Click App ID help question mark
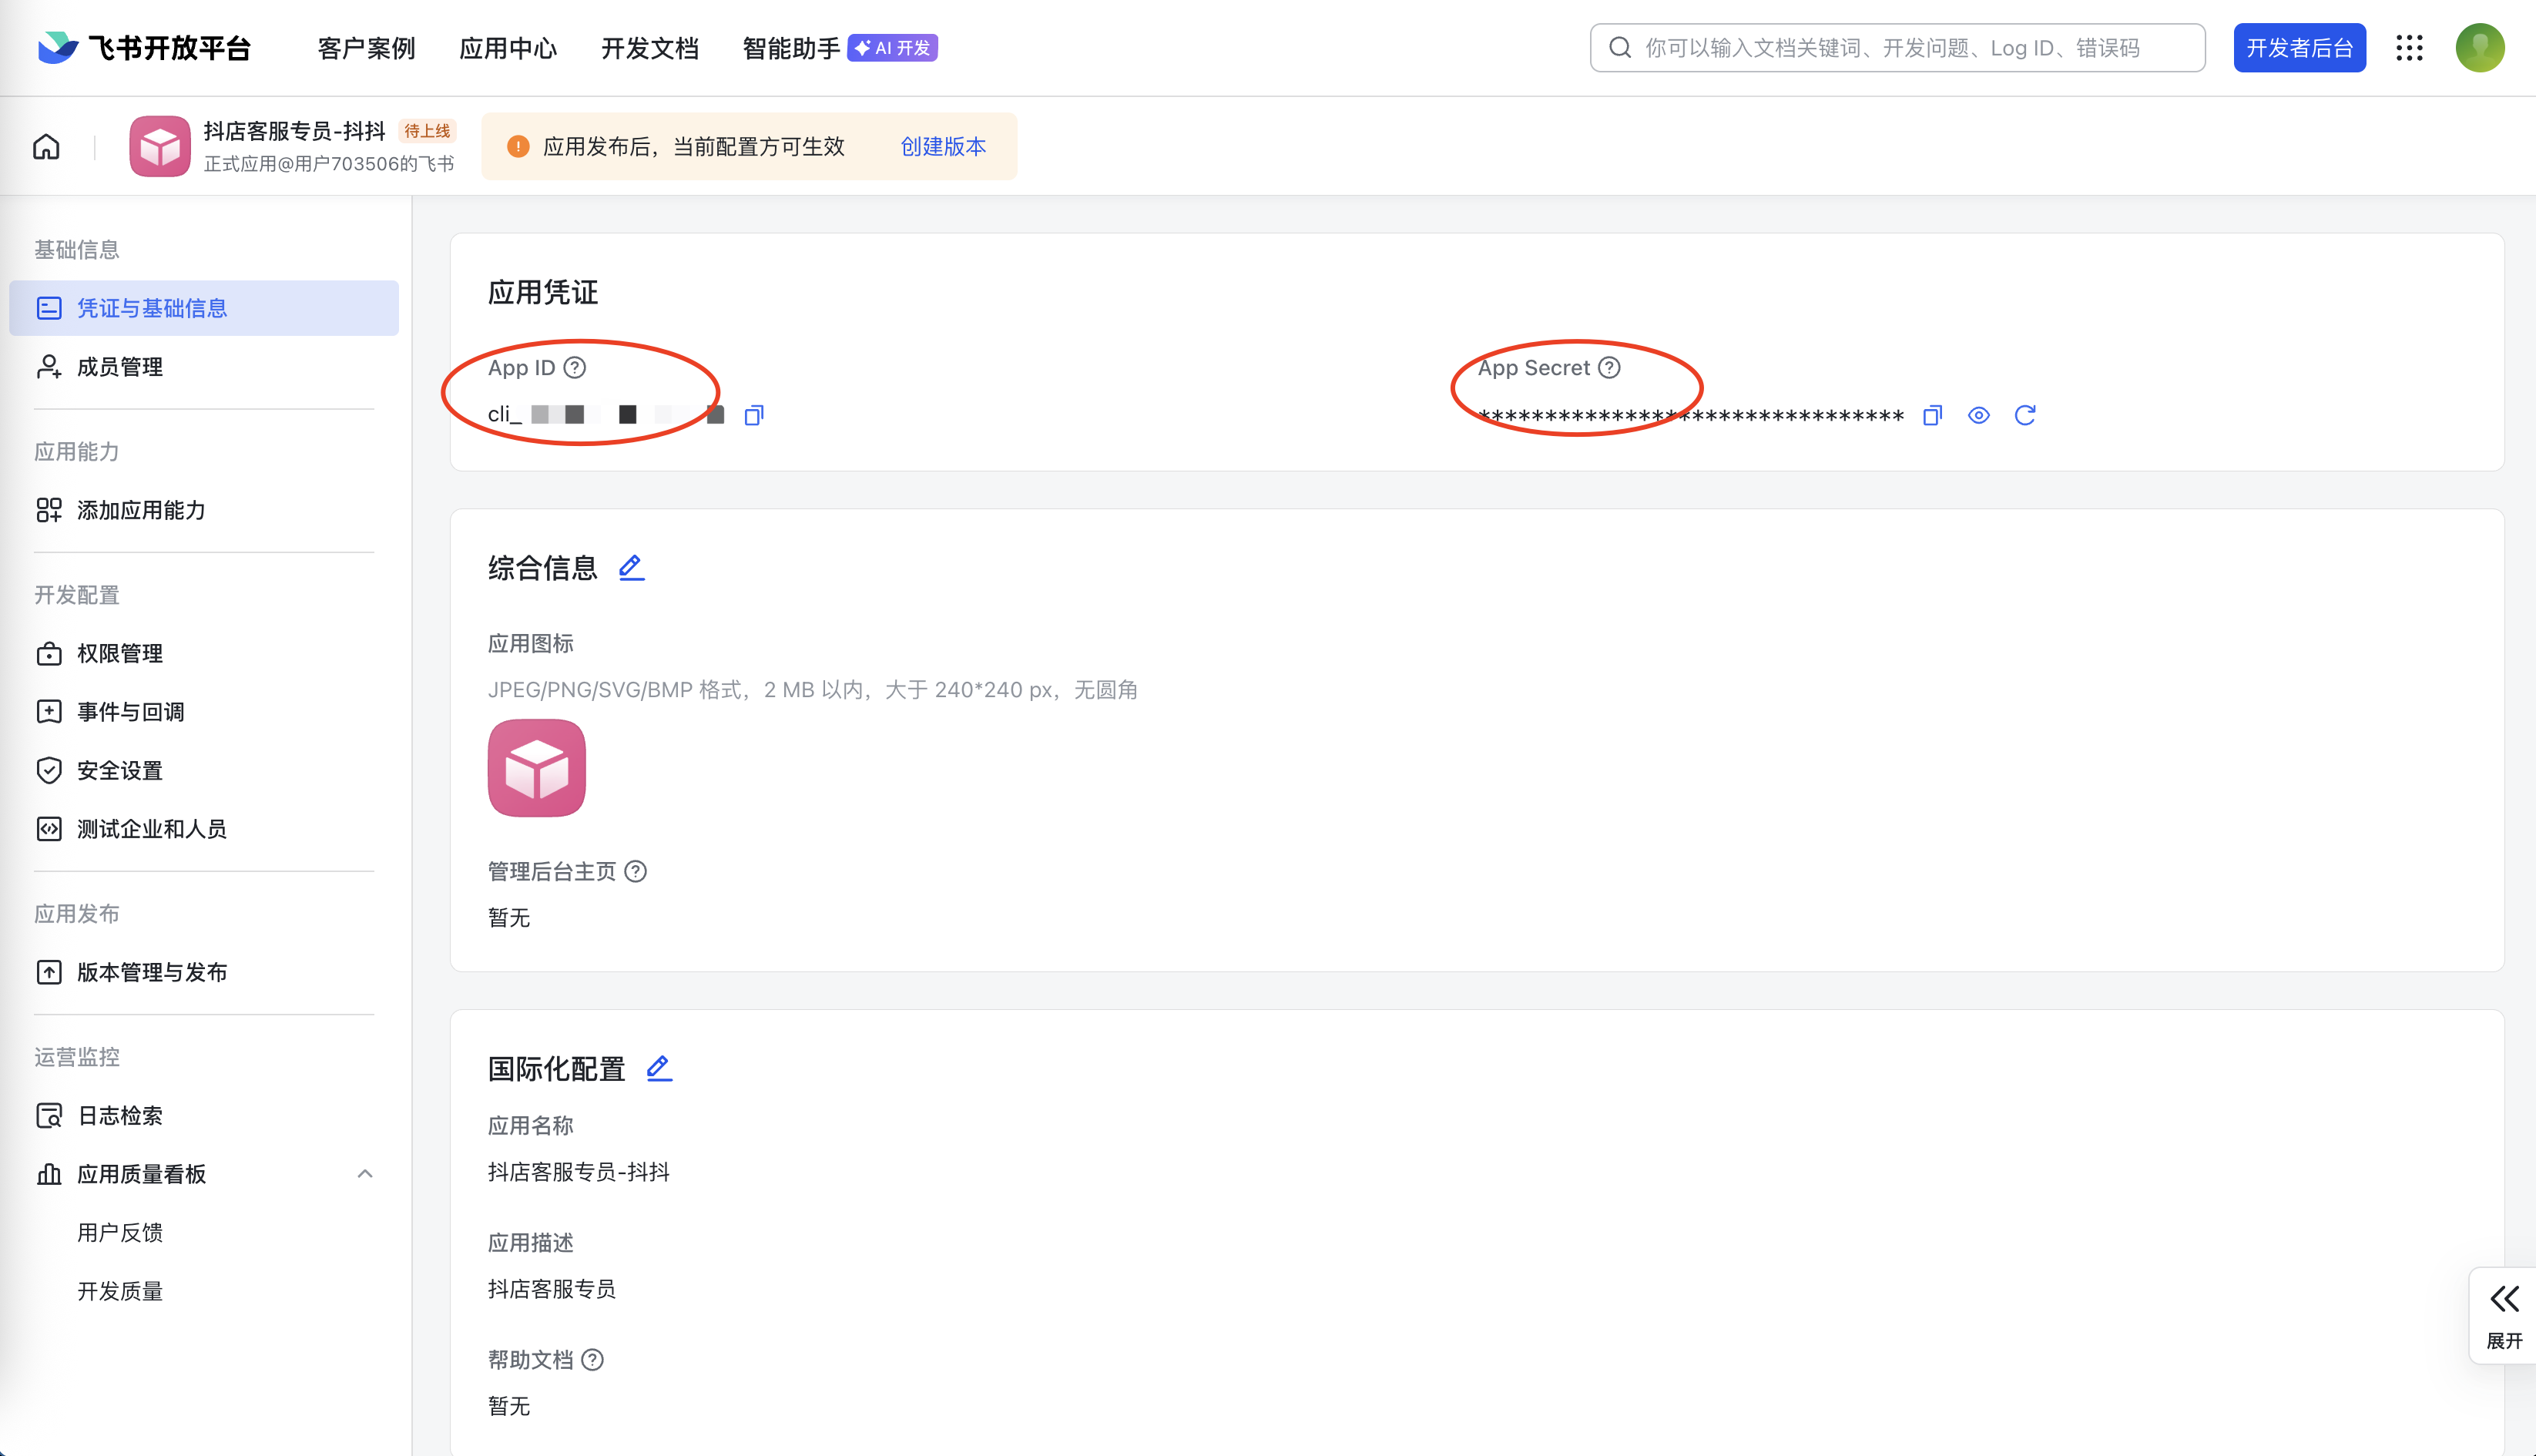This screenshot has height=1456, width=2536. click(x=575, y=368)
